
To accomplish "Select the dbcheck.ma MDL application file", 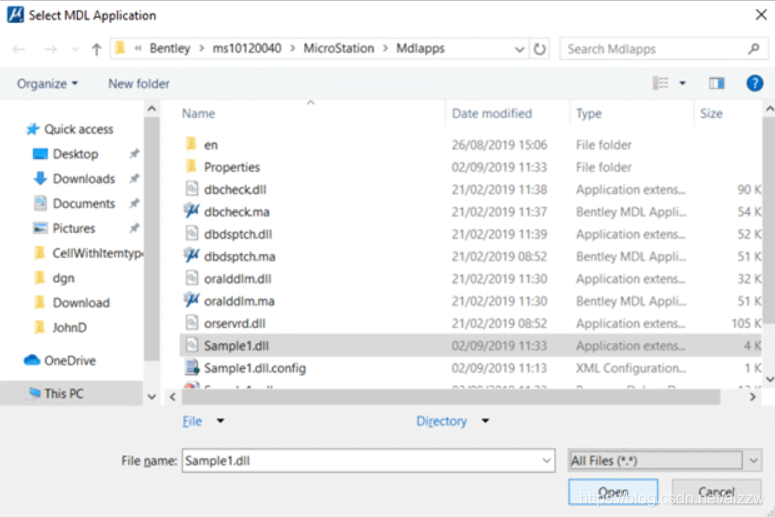I will coord(237,211).
